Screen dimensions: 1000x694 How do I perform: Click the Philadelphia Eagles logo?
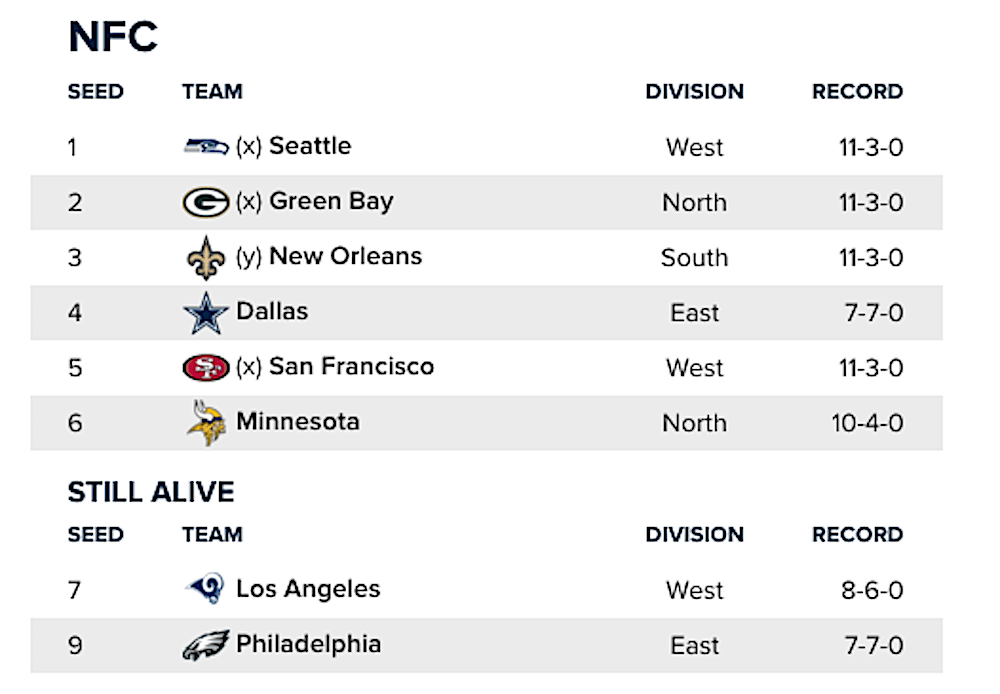[x=206, y=645]
